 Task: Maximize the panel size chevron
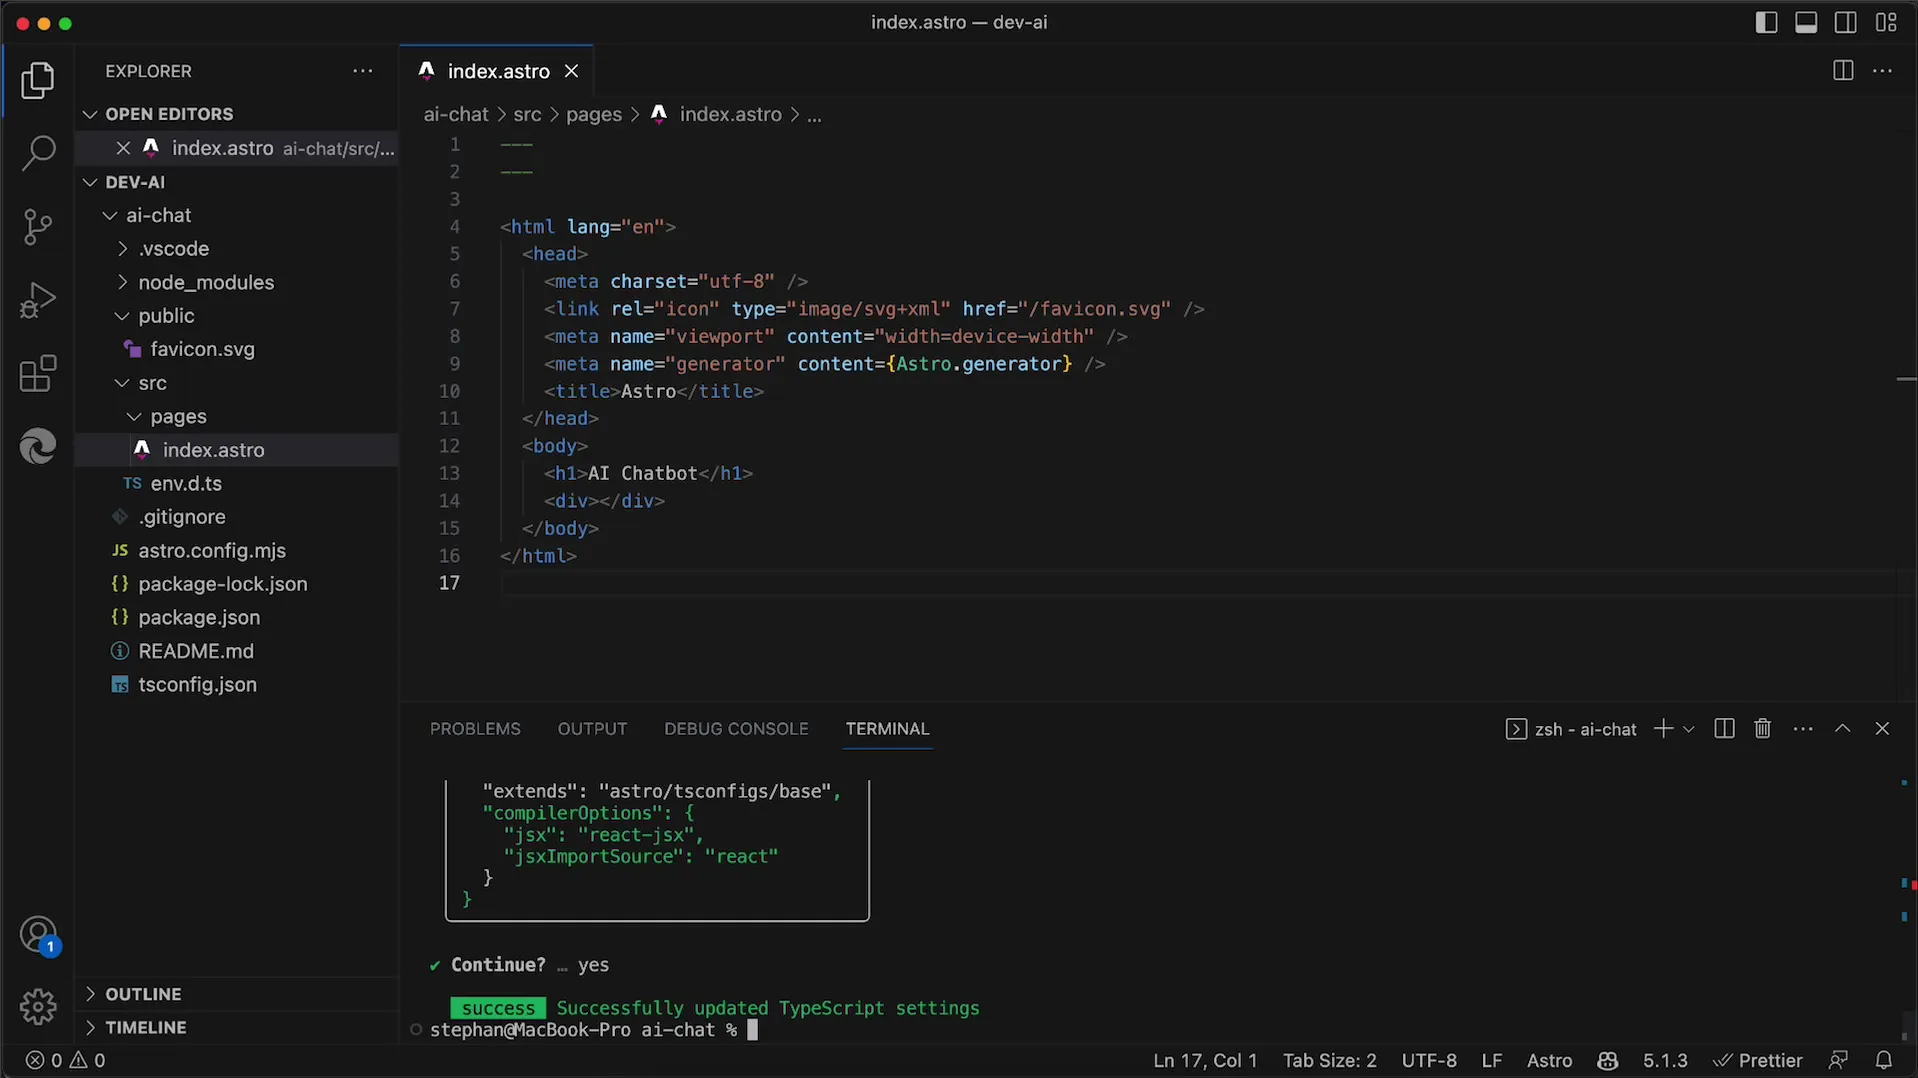pos(1843,729)
